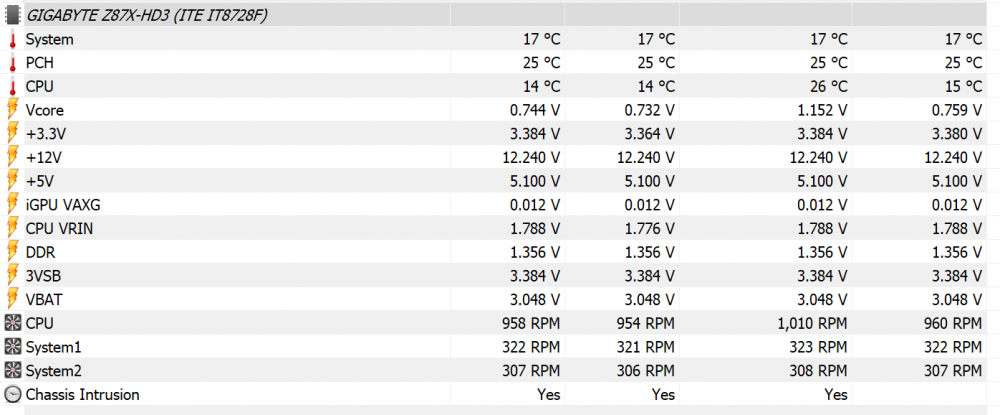The height and width of the screenshot is (415, 1000).
Task: Select the GIGABYTE Z87X-HD3 (ITE IT8728F) header
Action: pos(146,16)
